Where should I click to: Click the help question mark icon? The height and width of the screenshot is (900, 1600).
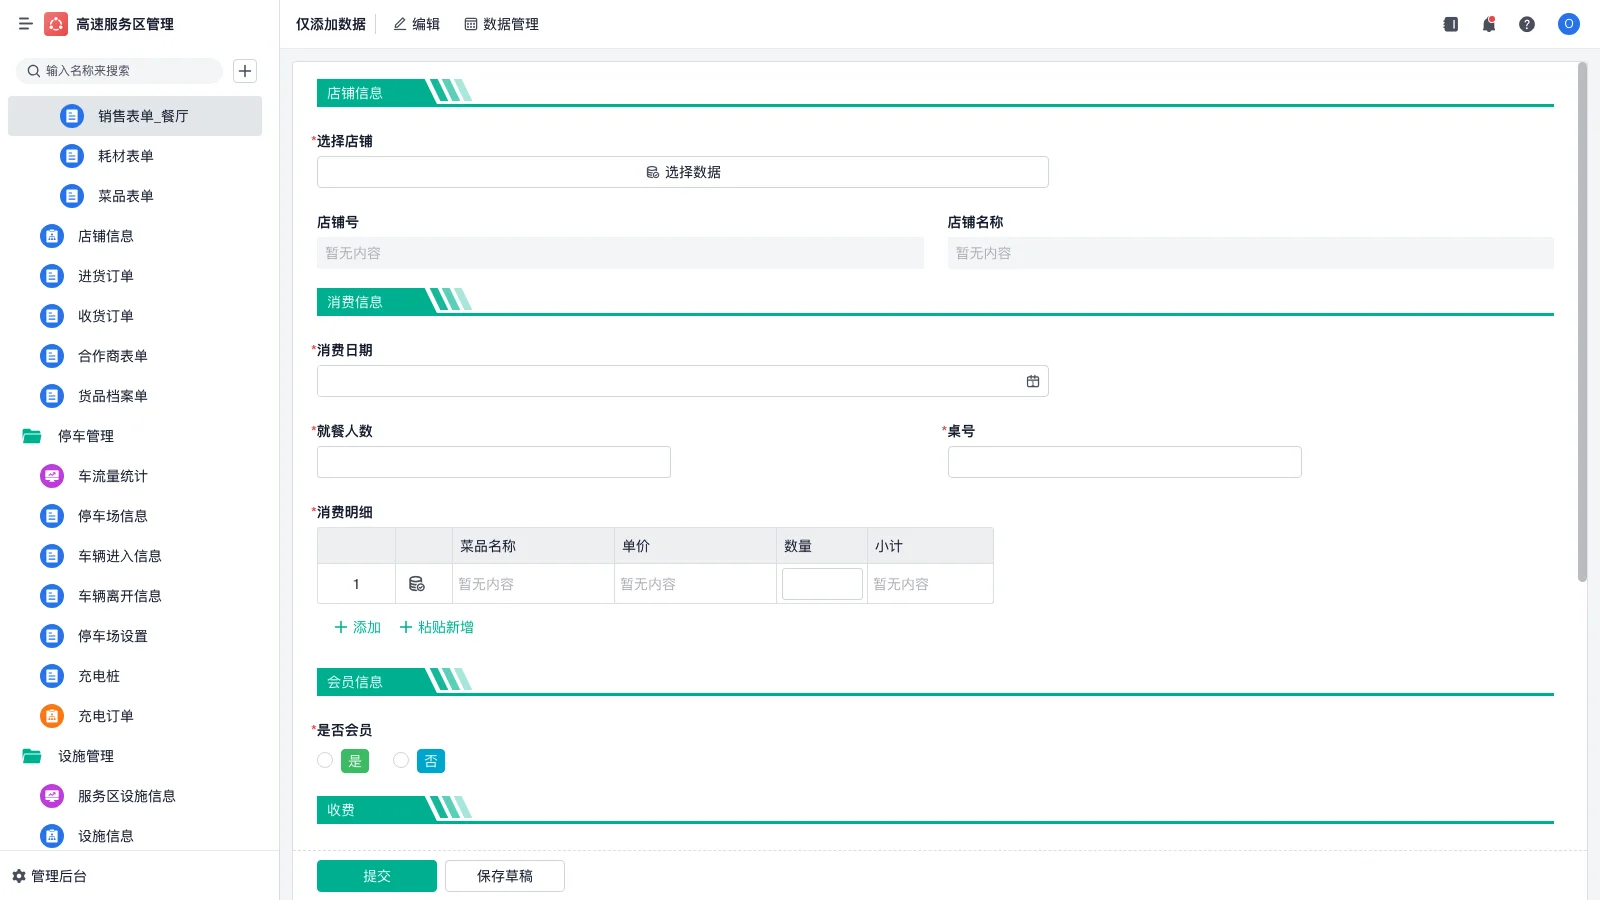tap(1528, 24)
